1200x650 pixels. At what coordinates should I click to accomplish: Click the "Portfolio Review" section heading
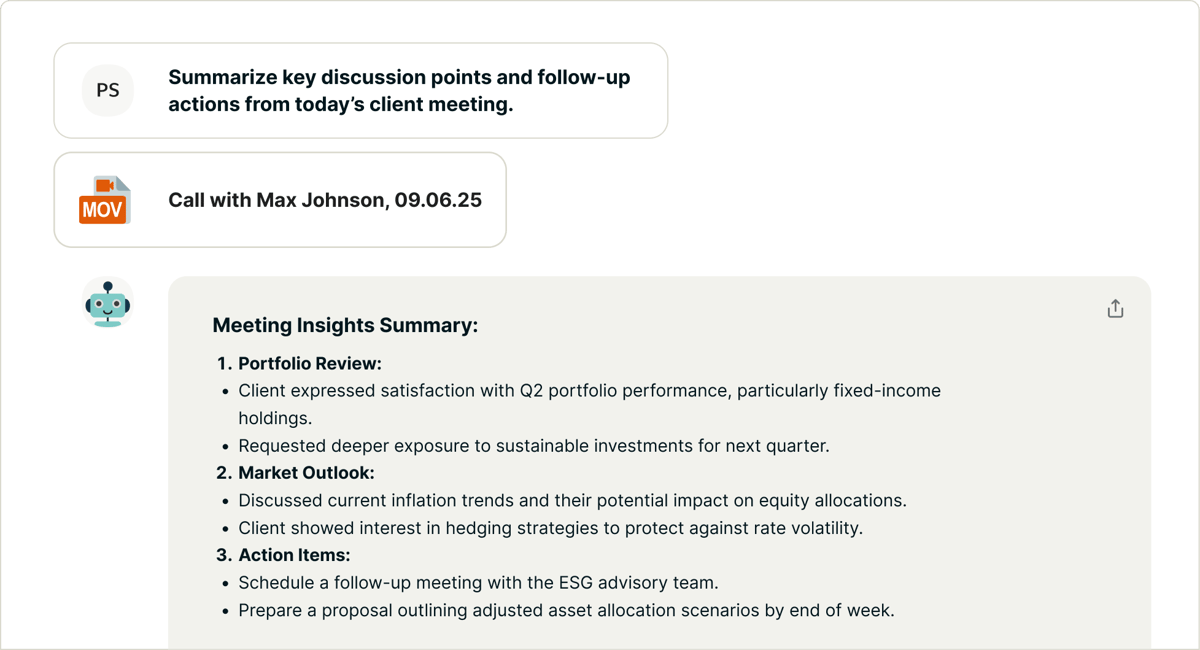309,364
